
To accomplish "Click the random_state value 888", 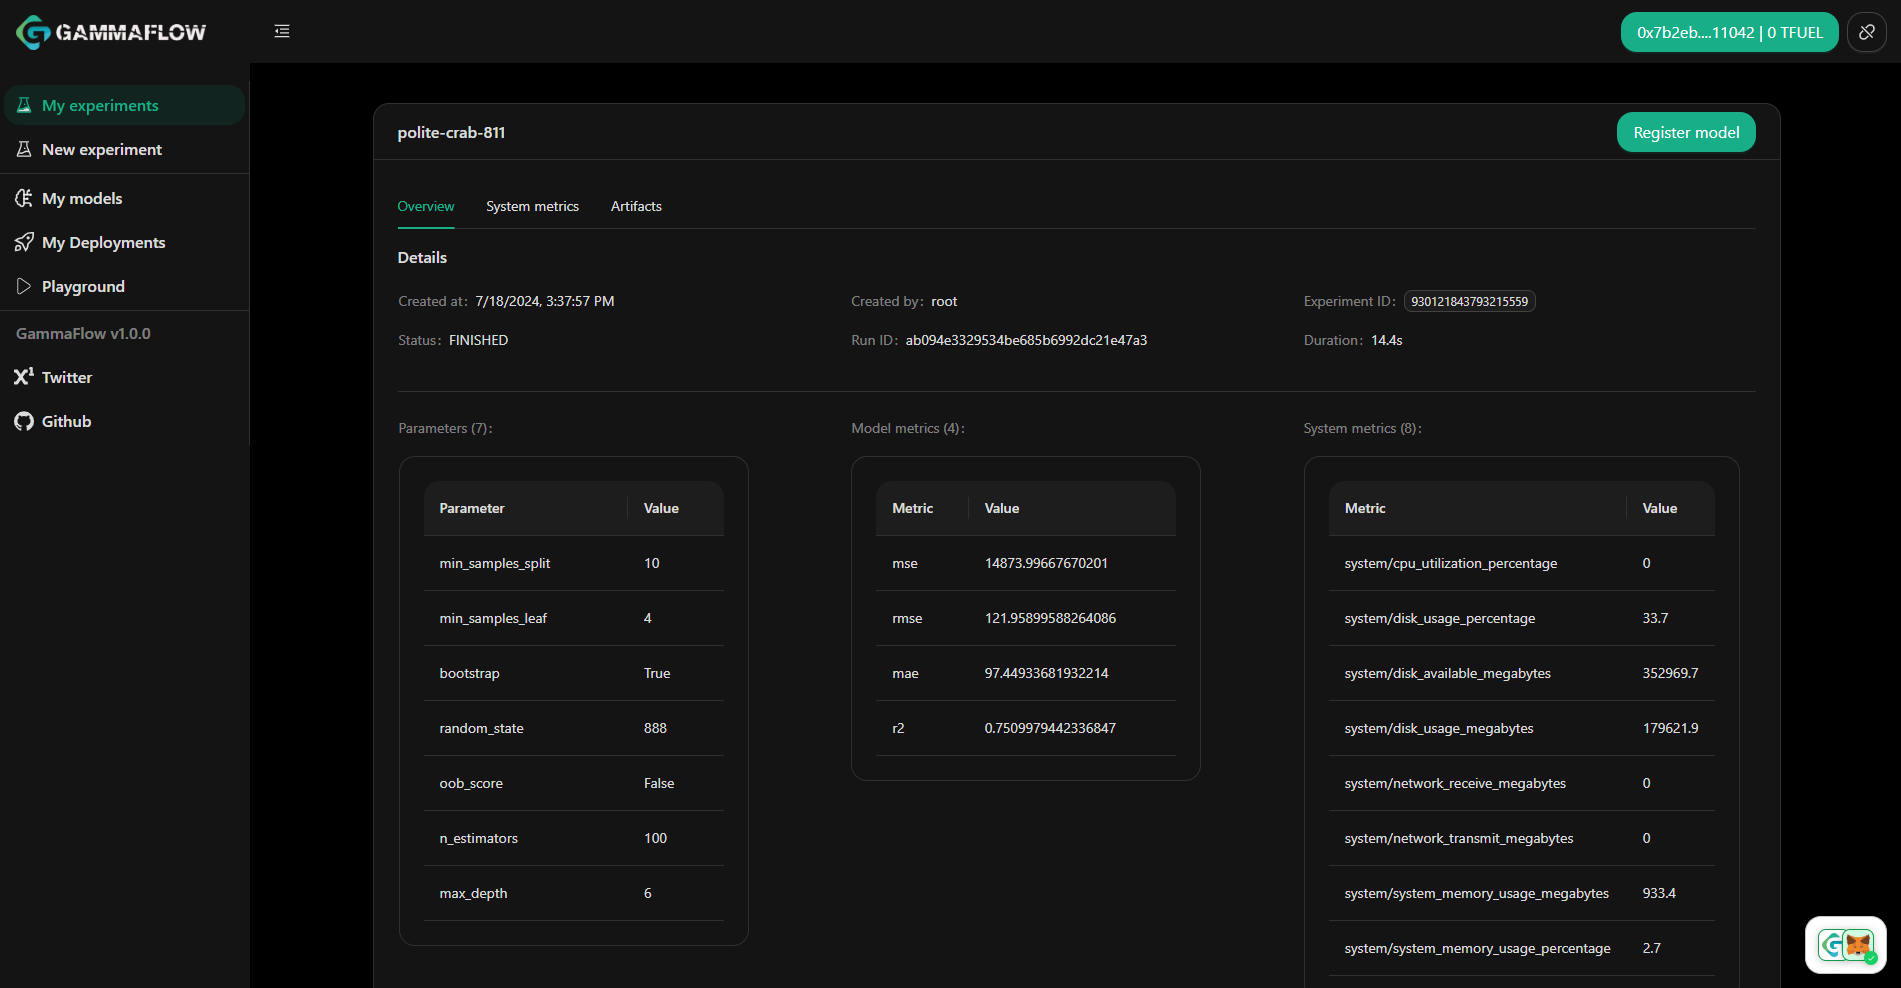I will 655,728.
